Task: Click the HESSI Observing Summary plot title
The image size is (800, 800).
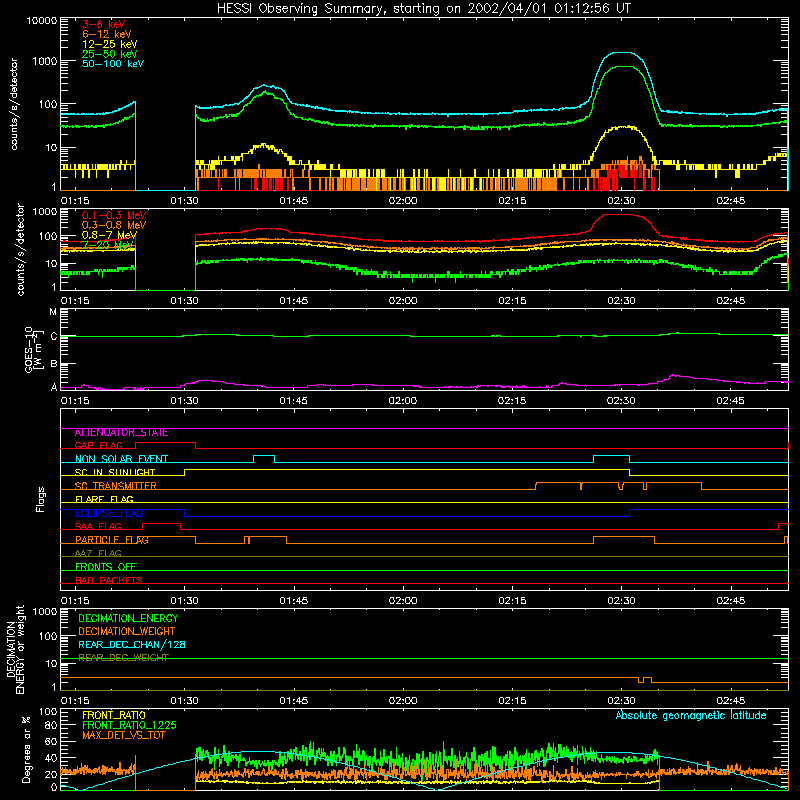Action: point(424,9)
